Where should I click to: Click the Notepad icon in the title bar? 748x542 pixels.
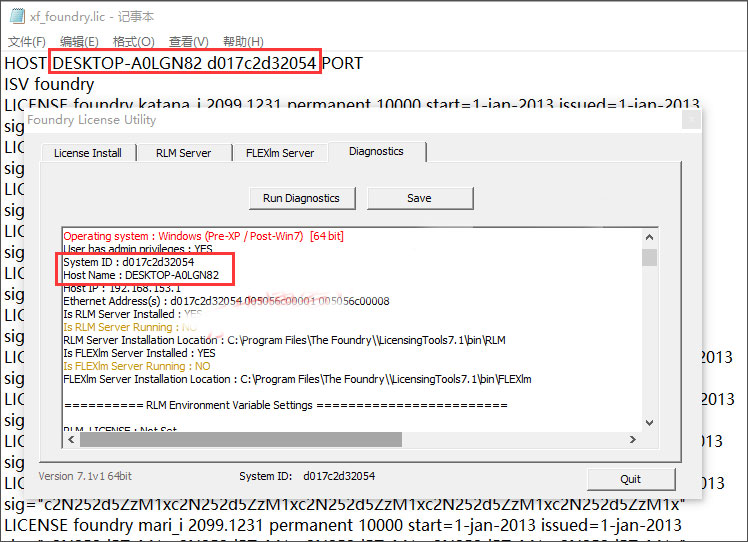(x=17, y=16)
